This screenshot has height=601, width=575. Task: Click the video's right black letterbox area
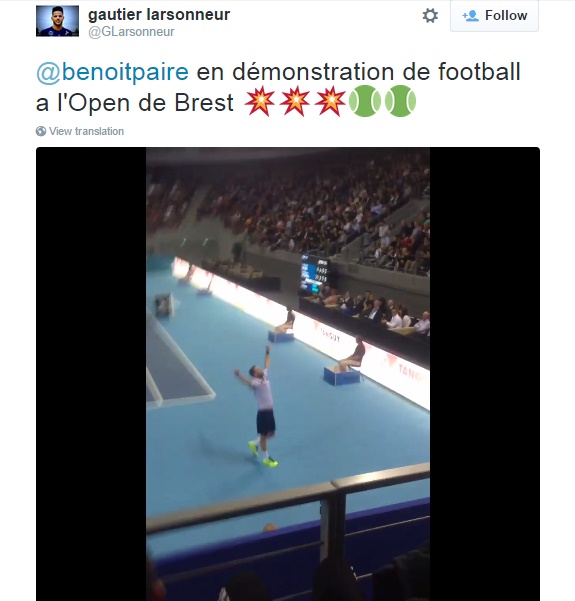point(485,374)
